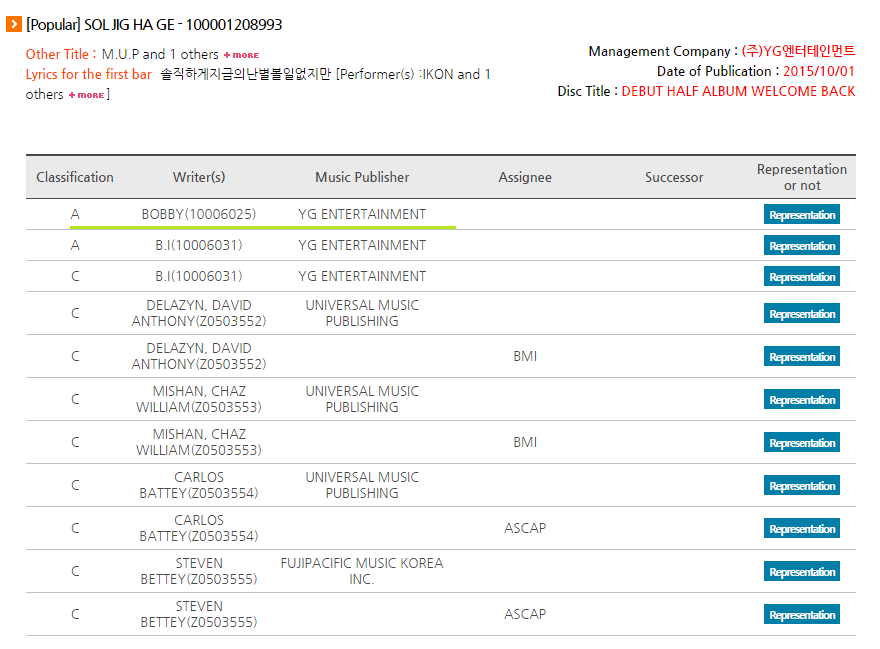Click Representation for B.I classification C row
The image size is (880, 649).
pos(801,276)
